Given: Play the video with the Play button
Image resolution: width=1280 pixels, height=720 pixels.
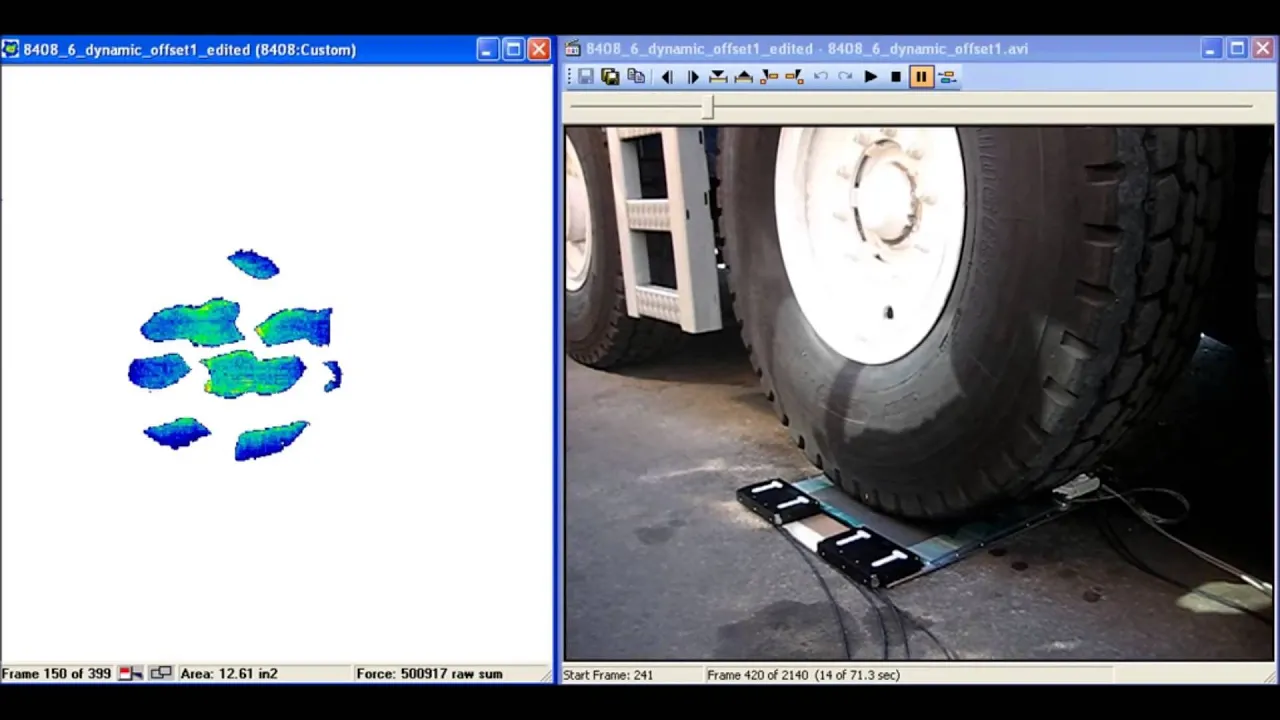Looking at the screenshot, I should (871, 77).
